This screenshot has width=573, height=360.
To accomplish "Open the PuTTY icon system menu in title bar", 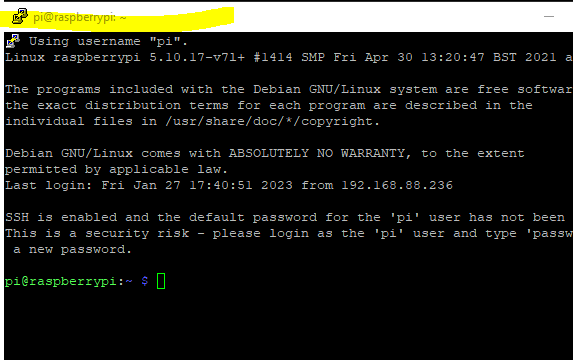I will coord(20,16).
